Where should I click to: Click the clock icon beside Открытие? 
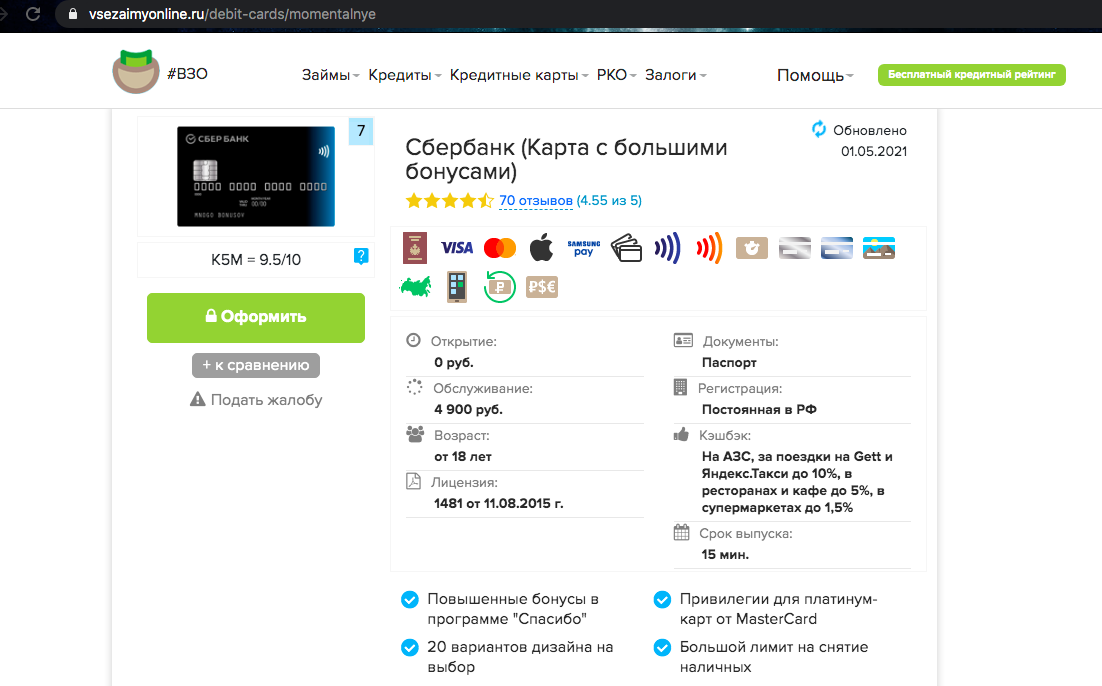[413, 340]
